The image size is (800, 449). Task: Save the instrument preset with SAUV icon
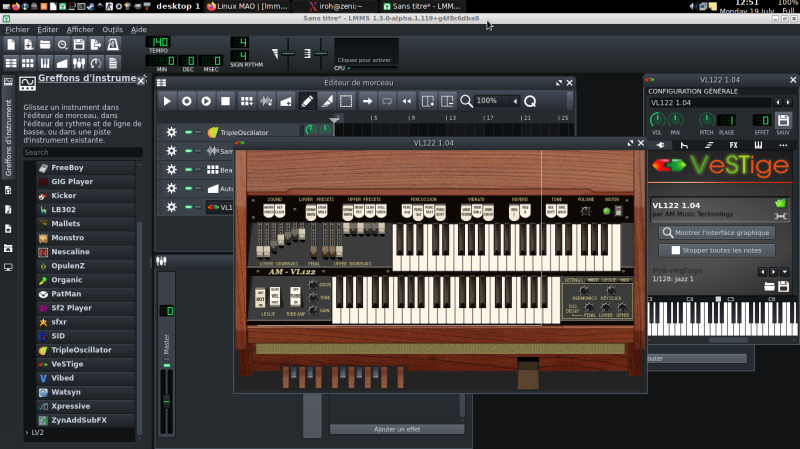783,121
